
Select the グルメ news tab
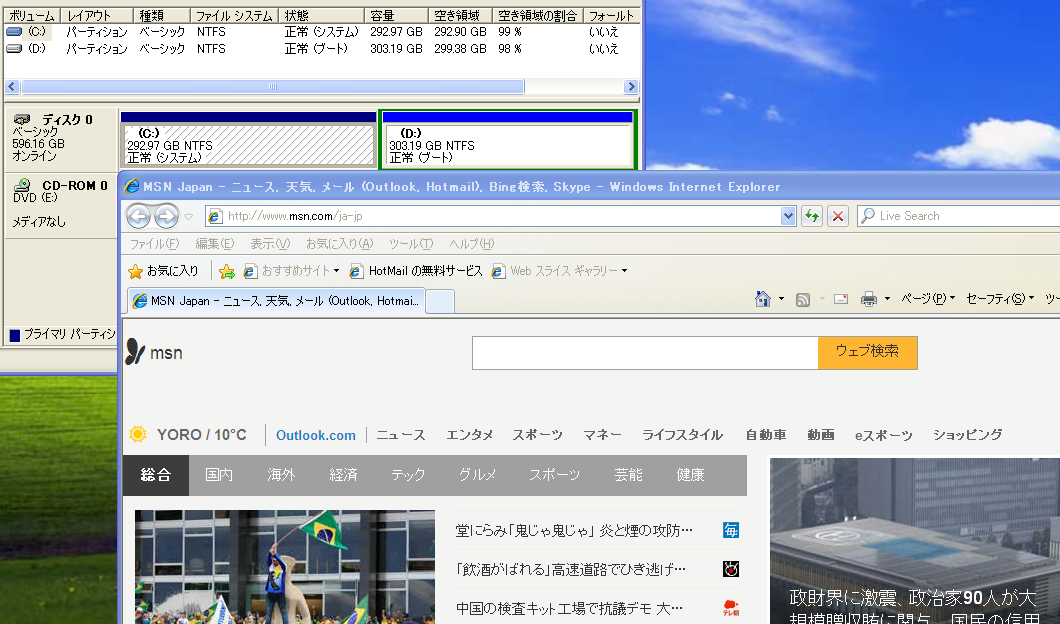point(477,475)
